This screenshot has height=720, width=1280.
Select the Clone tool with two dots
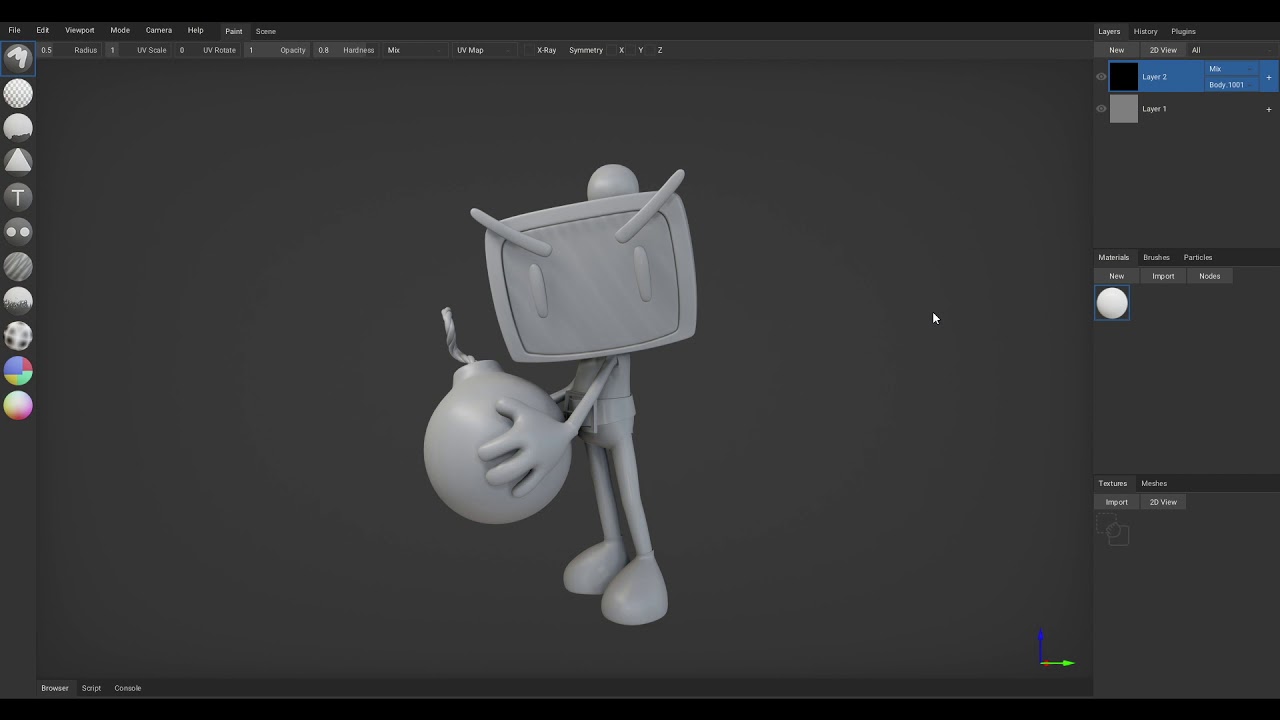click(x=18, y=232)
